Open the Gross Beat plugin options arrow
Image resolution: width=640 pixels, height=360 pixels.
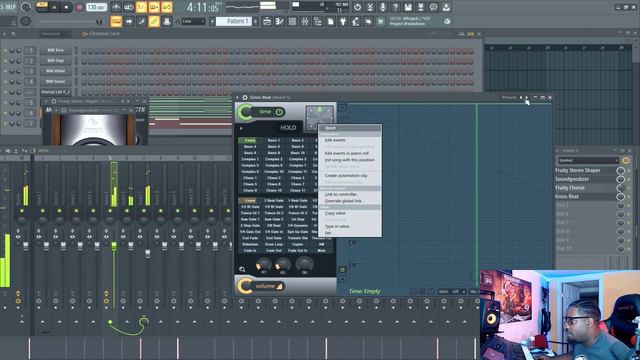coord(238,98)
